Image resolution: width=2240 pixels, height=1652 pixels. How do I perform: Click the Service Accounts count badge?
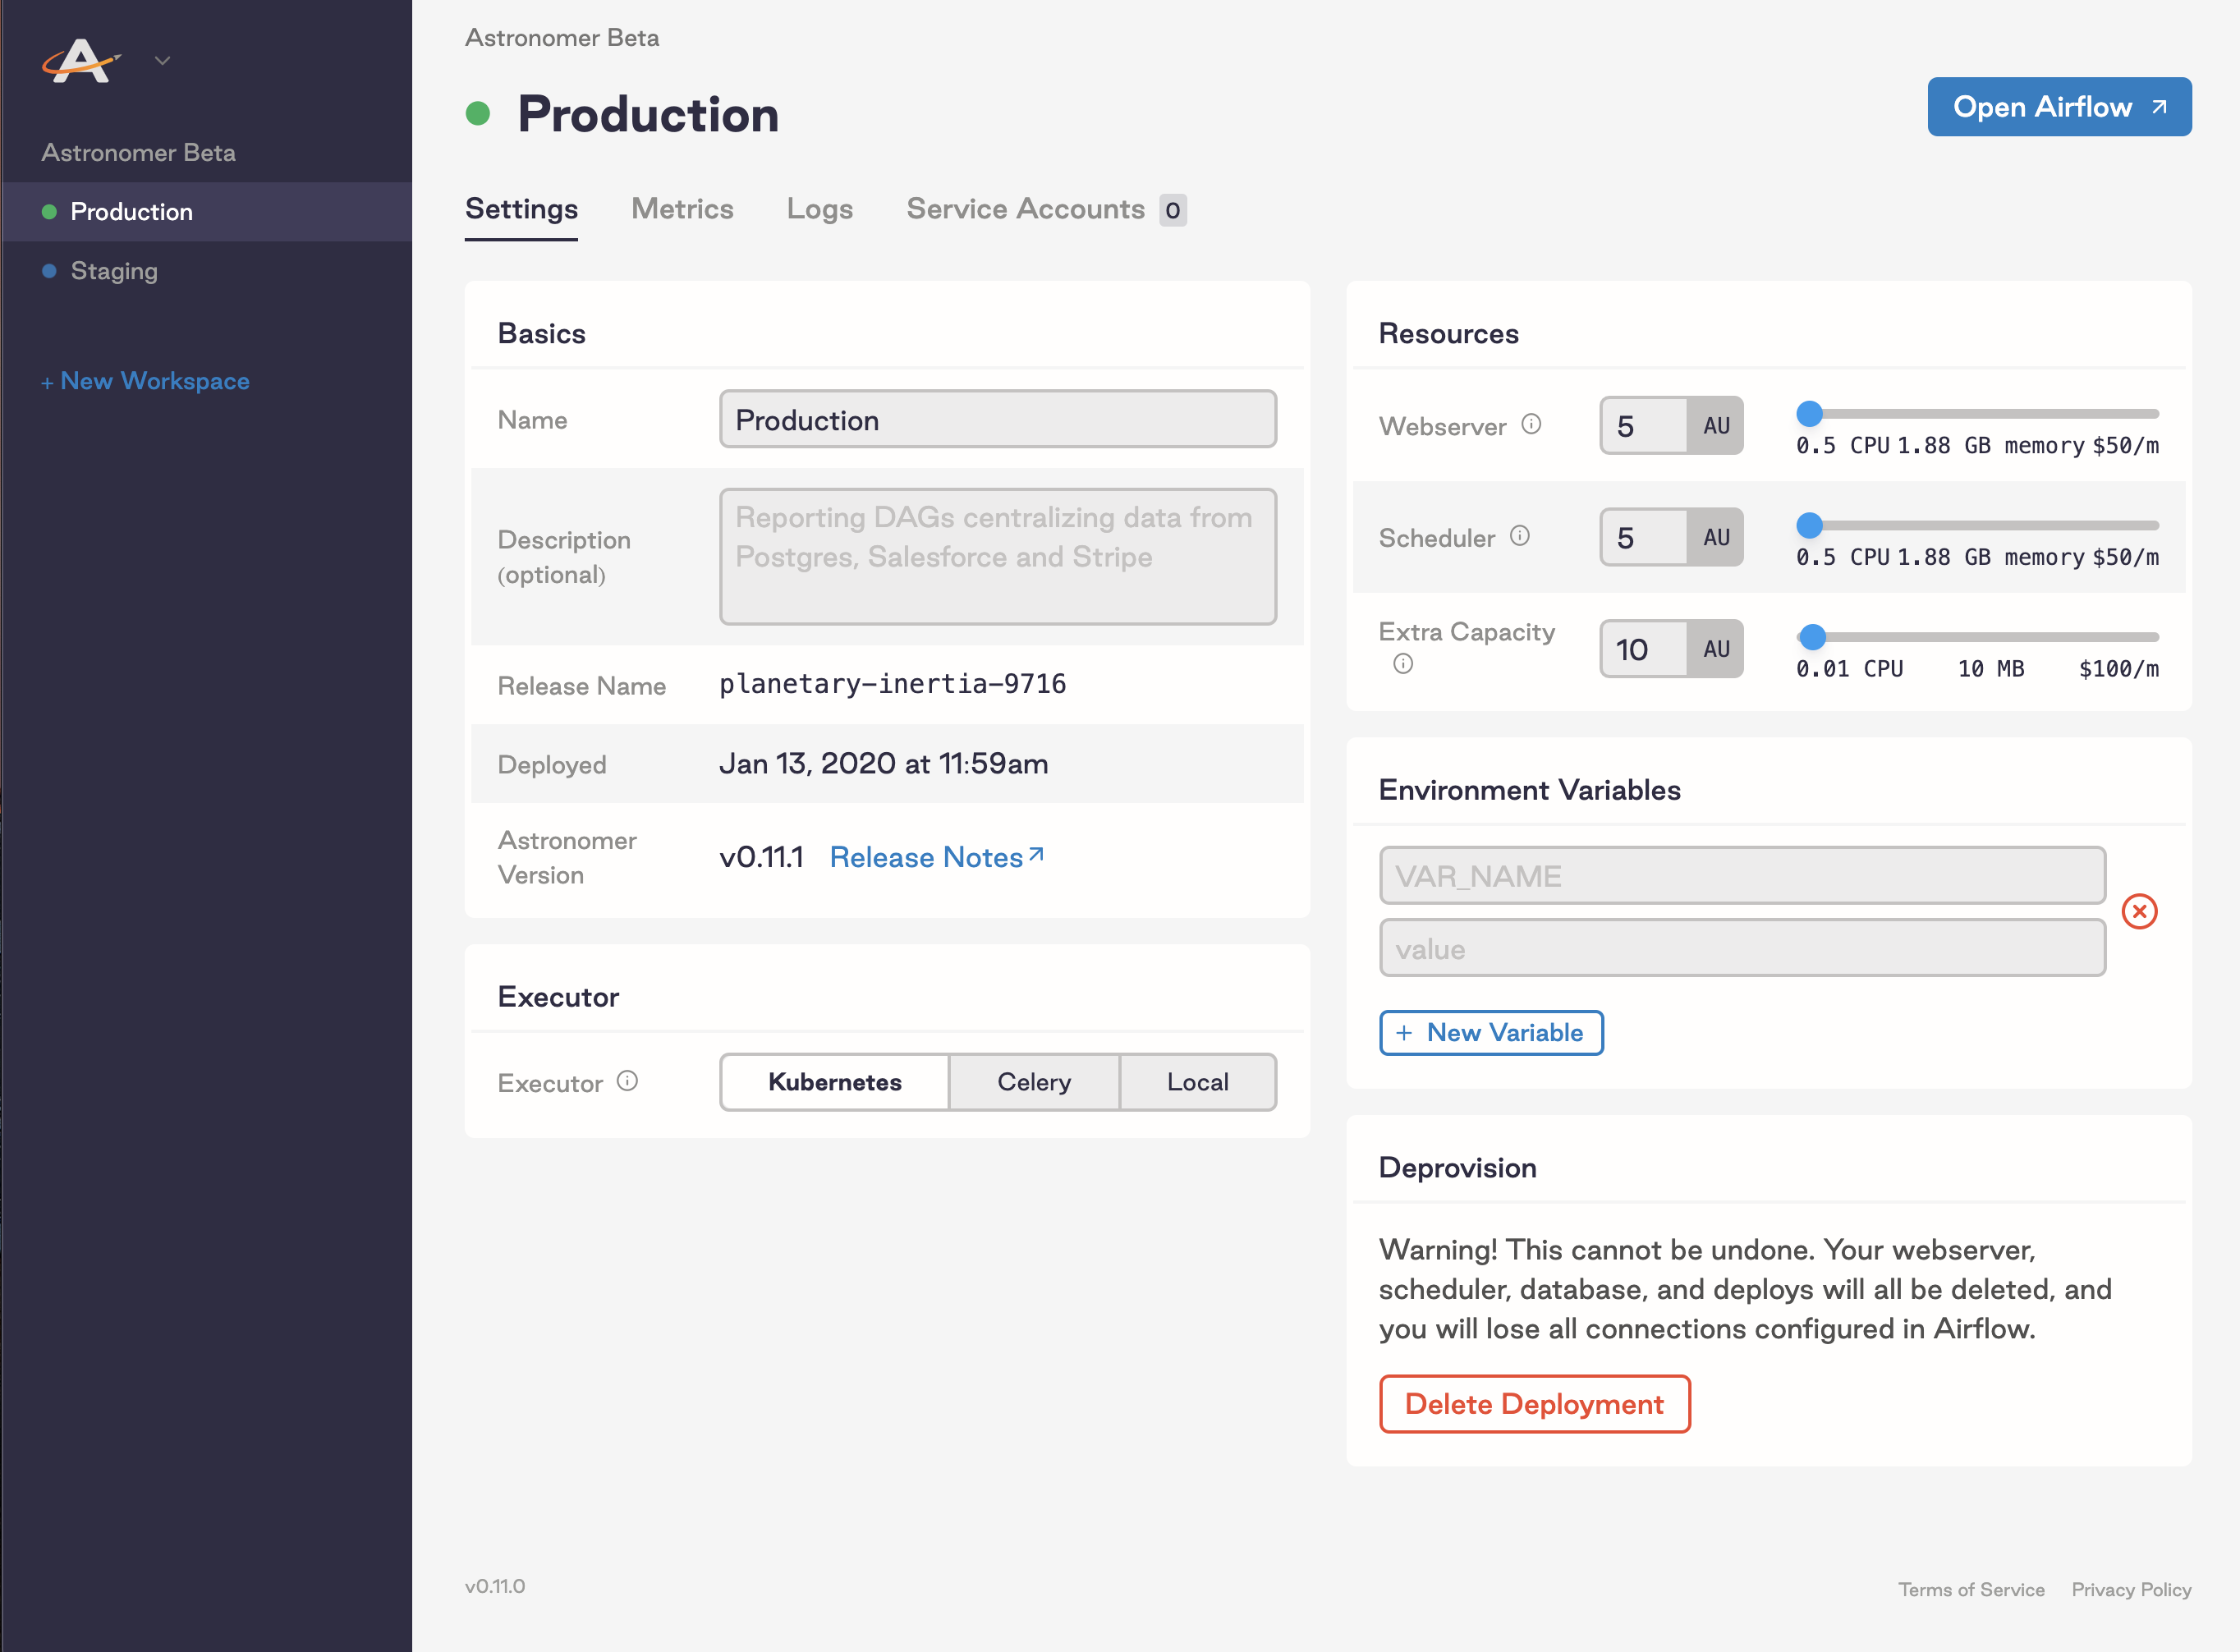tap(1172, 210)
